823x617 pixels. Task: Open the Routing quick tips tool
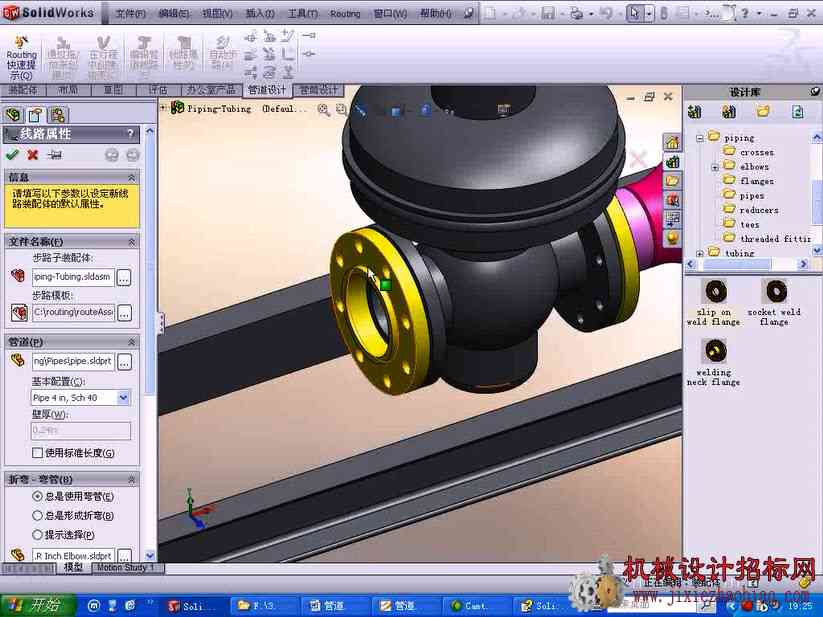coord(22,58)
